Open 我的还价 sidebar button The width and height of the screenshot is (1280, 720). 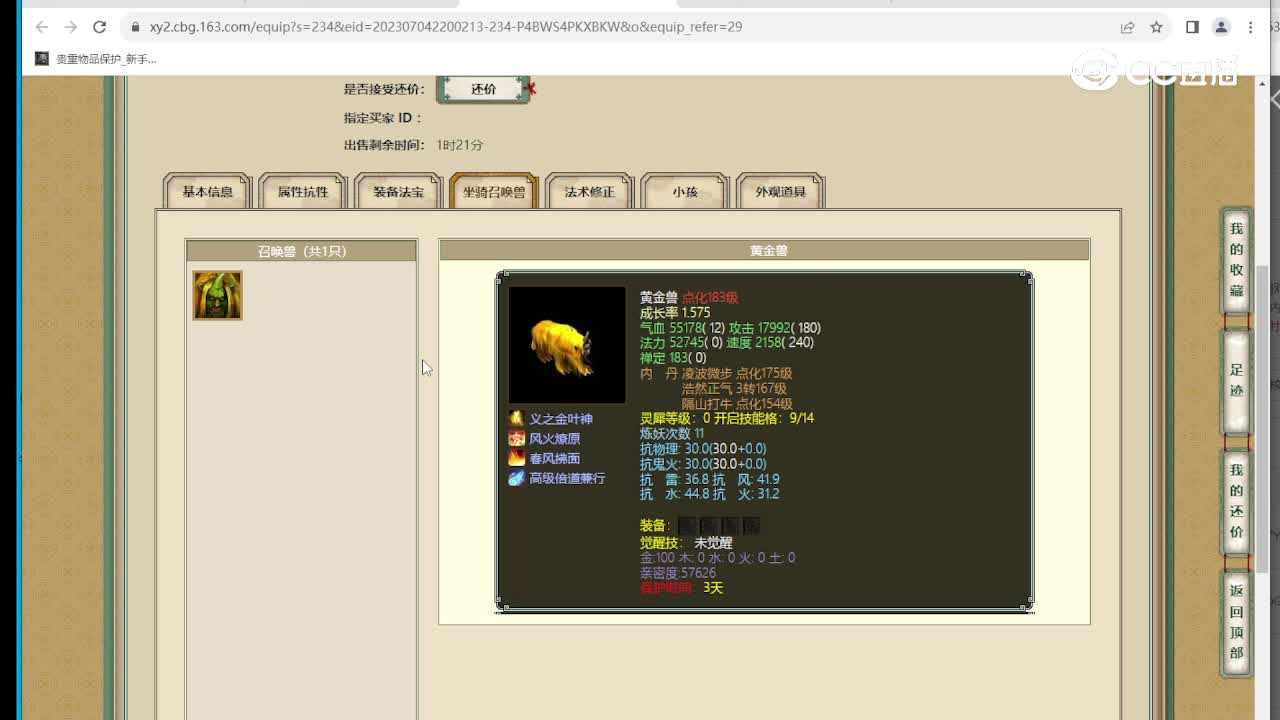pos(1236,501)
